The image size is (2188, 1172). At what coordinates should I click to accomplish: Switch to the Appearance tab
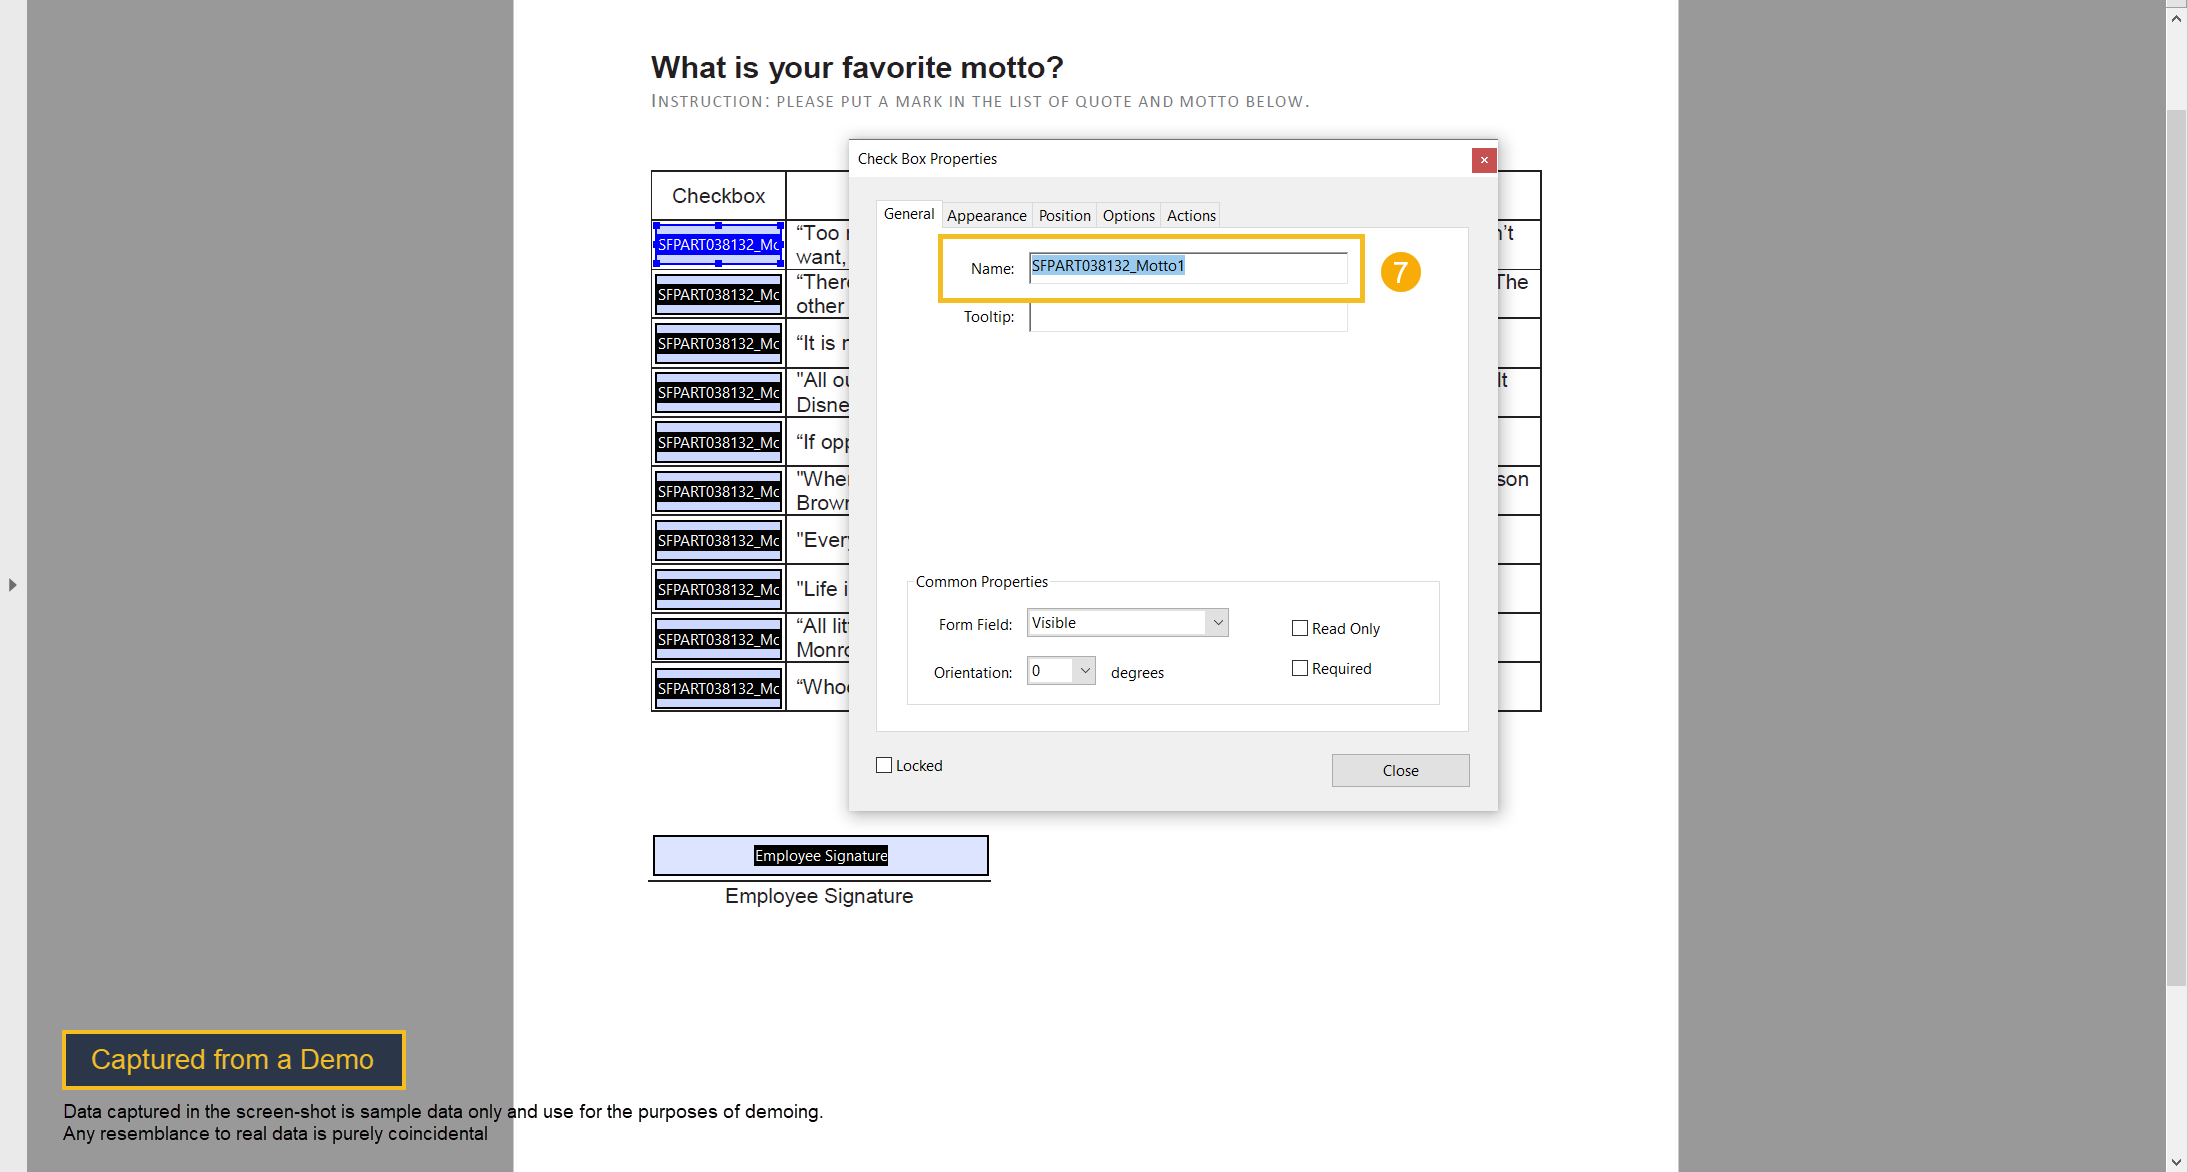point(985,214)
